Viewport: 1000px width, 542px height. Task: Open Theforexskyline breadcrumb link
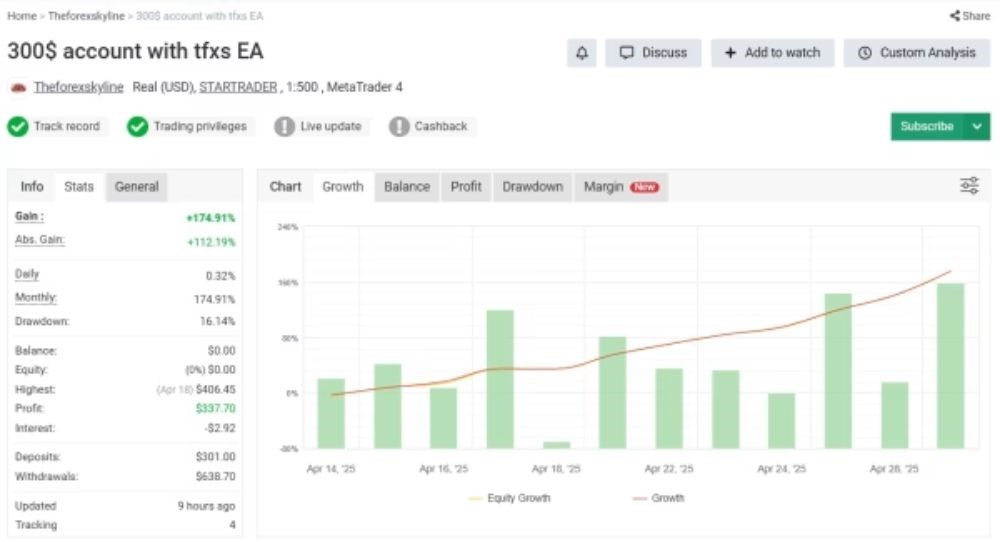click(86, 16)
